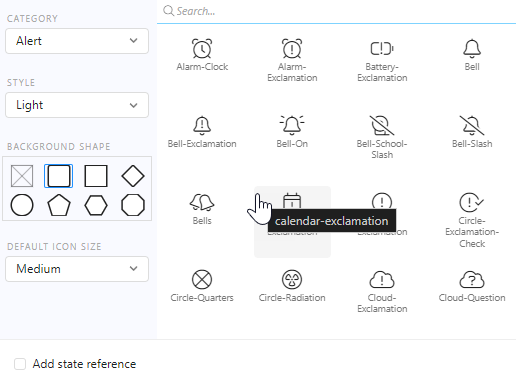Open the Category dropdown showing Alert
The height and width of the screenshot is (385, 516).
tap(77, 41)
